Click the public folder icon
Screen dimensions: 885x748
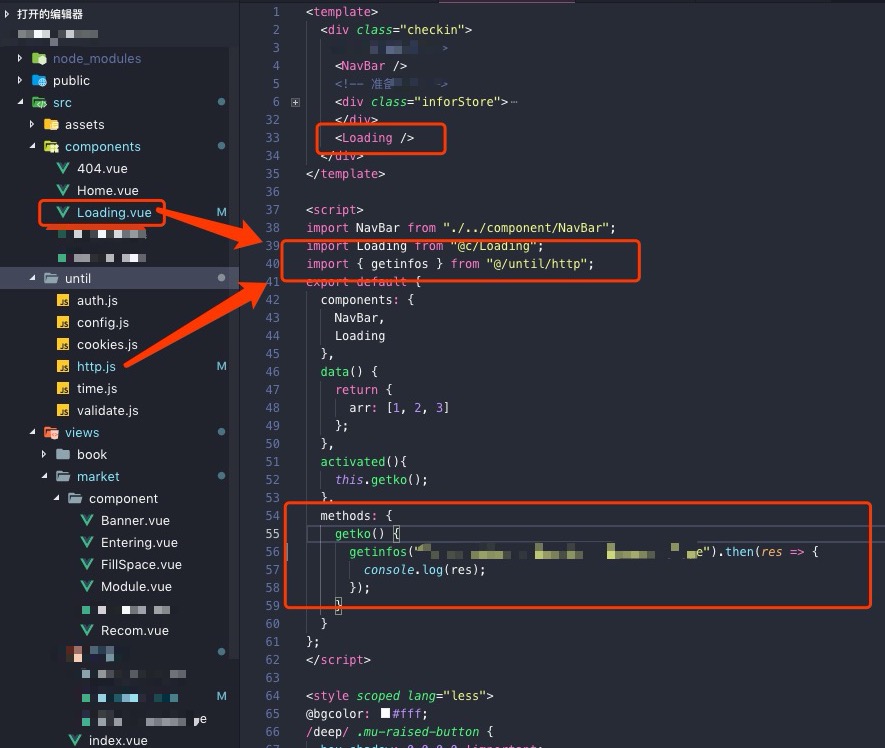pos(39,80)
